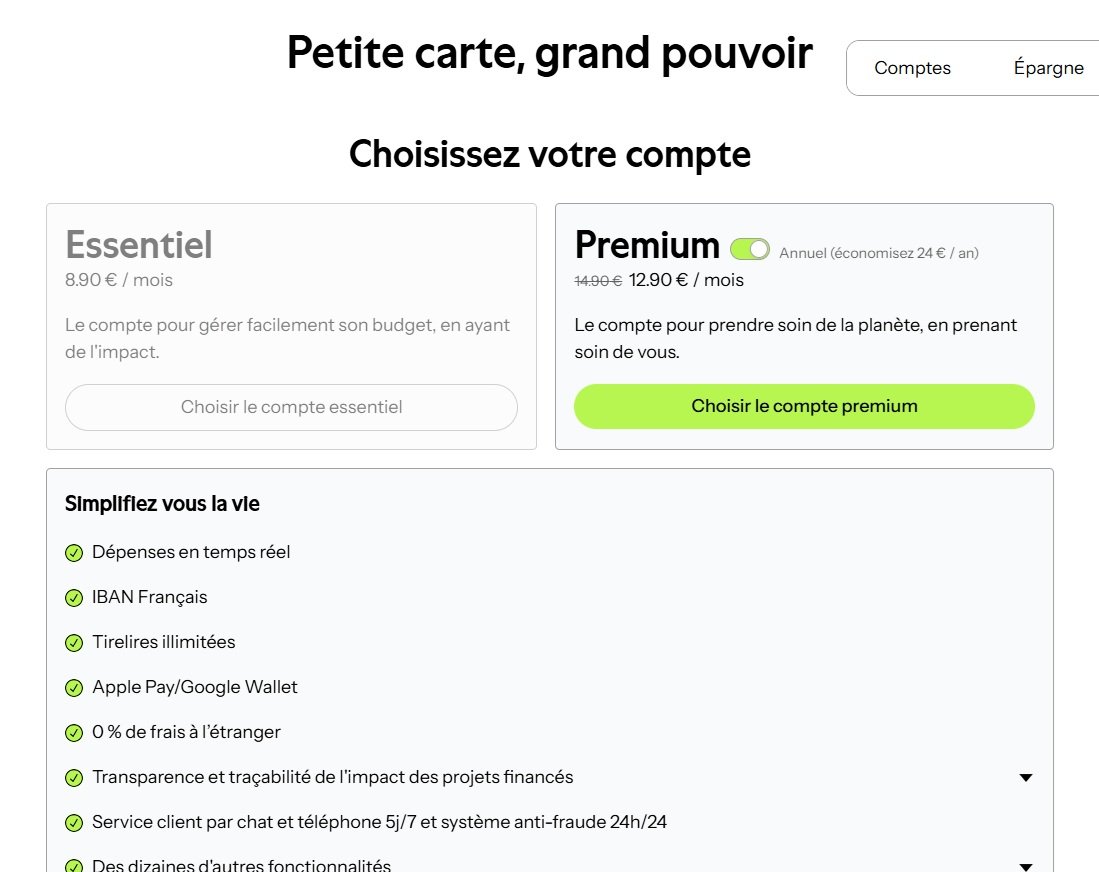Collapse the Transparence et traçabilité disclosure arrow
The width and height of the screenshot is (1099, 872).
pyautogui.click(x=1027, y=776)
